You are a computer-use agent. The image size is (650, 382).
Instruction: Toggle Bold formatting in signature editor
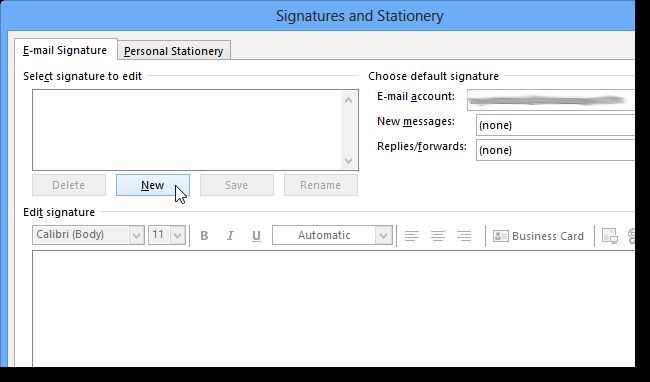(x=204, y=236)
